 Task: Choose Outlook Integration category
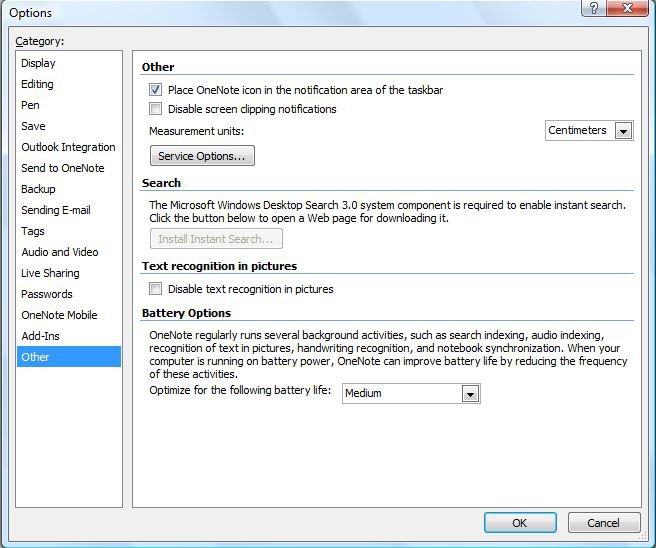[69, 147]
